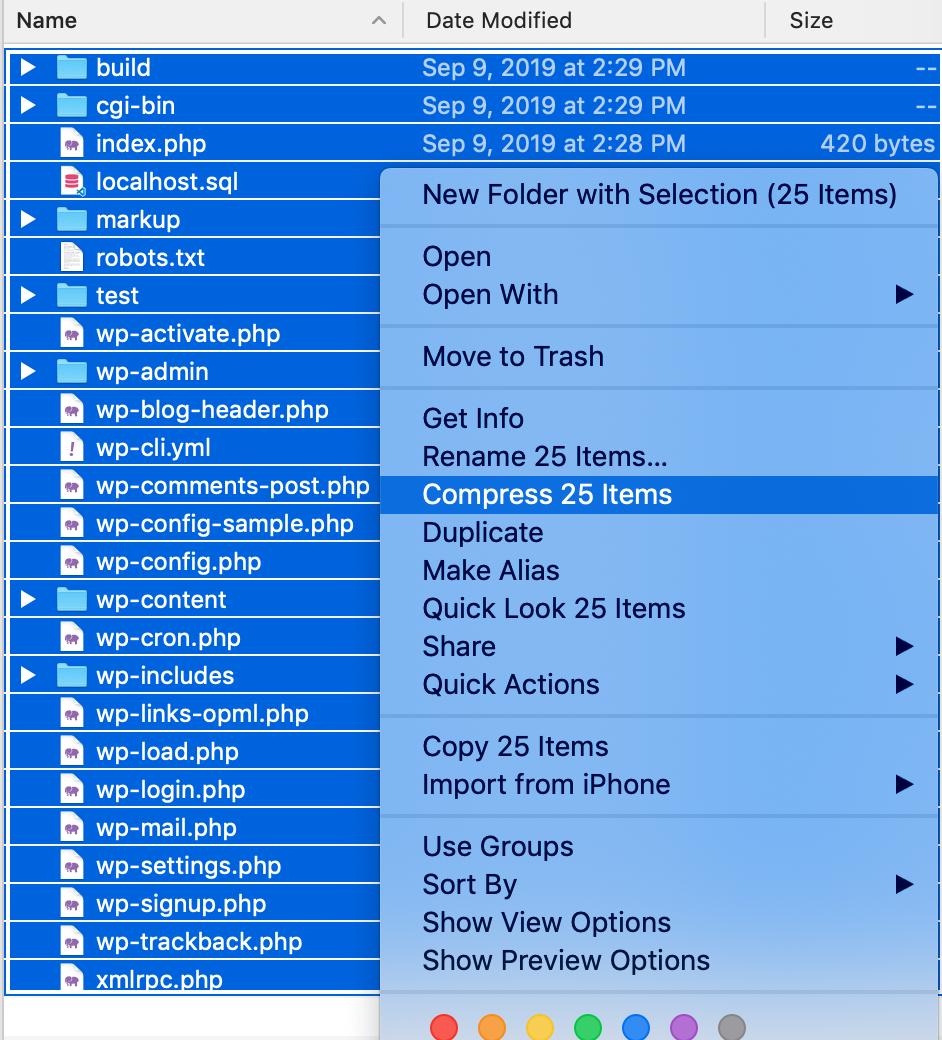942x1040 pixels.
Task: Click the wp-admin folder icon
Action: 72,371
